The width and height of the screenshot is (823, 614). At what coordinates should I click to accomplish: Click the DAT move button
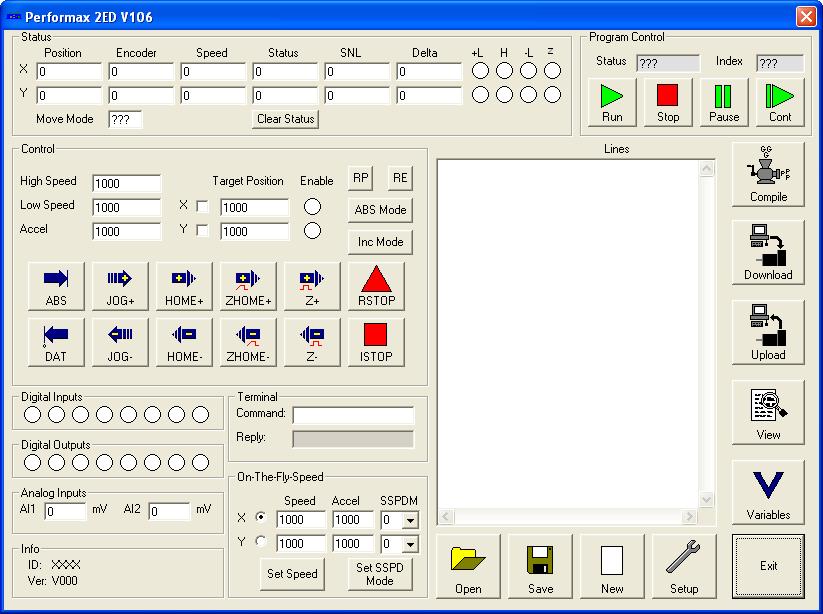56,342
